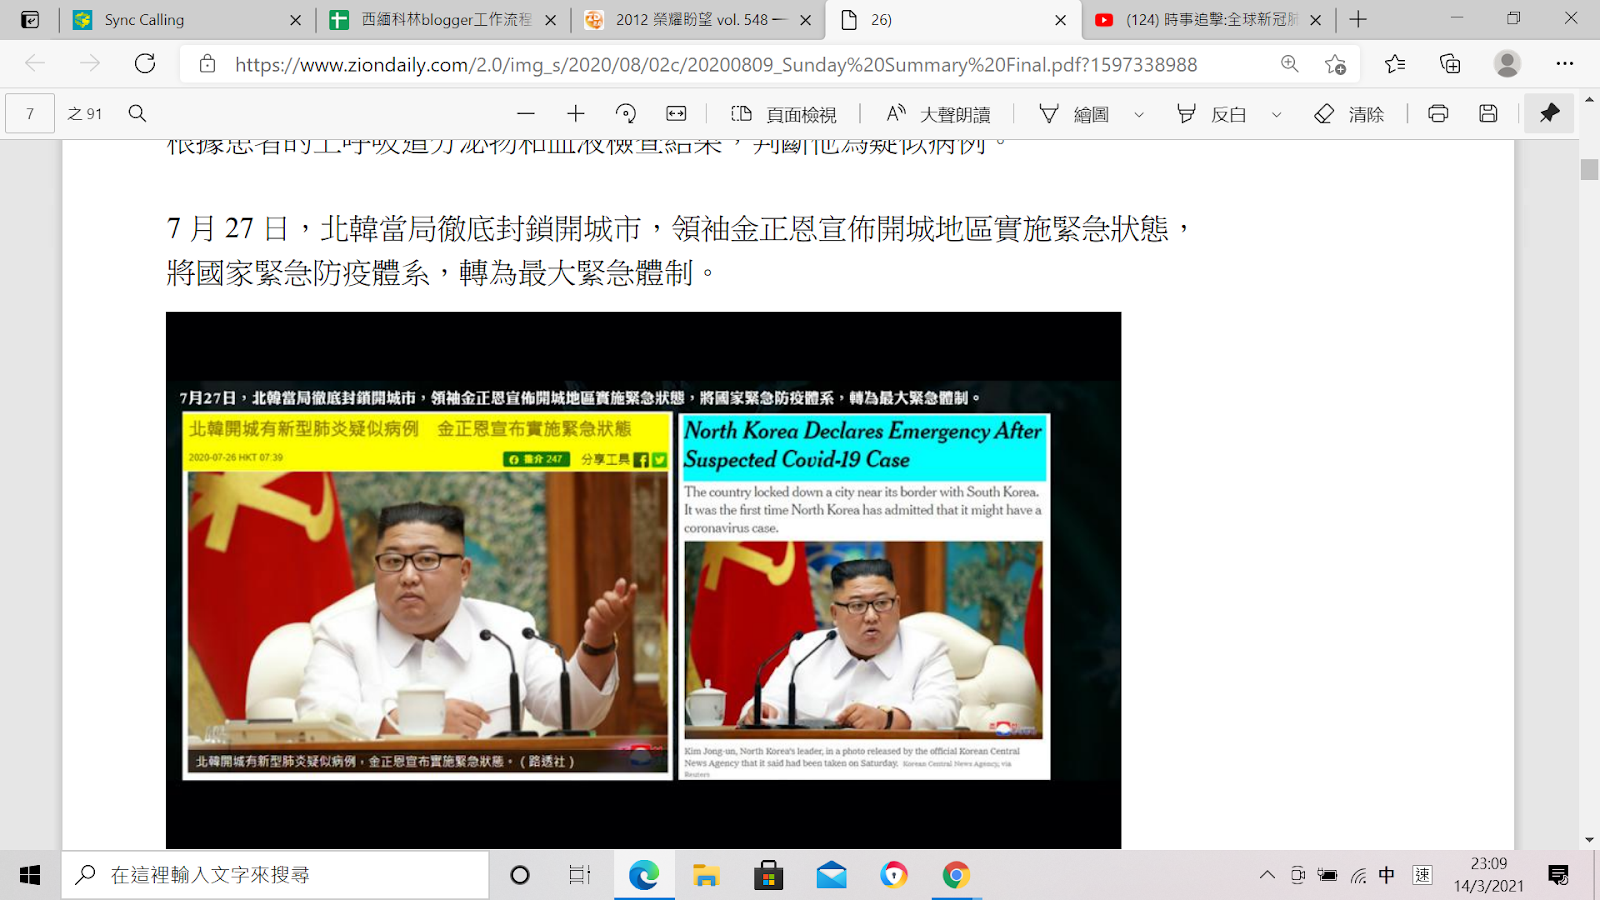Search within the PDF document

[x=138, y=114]
